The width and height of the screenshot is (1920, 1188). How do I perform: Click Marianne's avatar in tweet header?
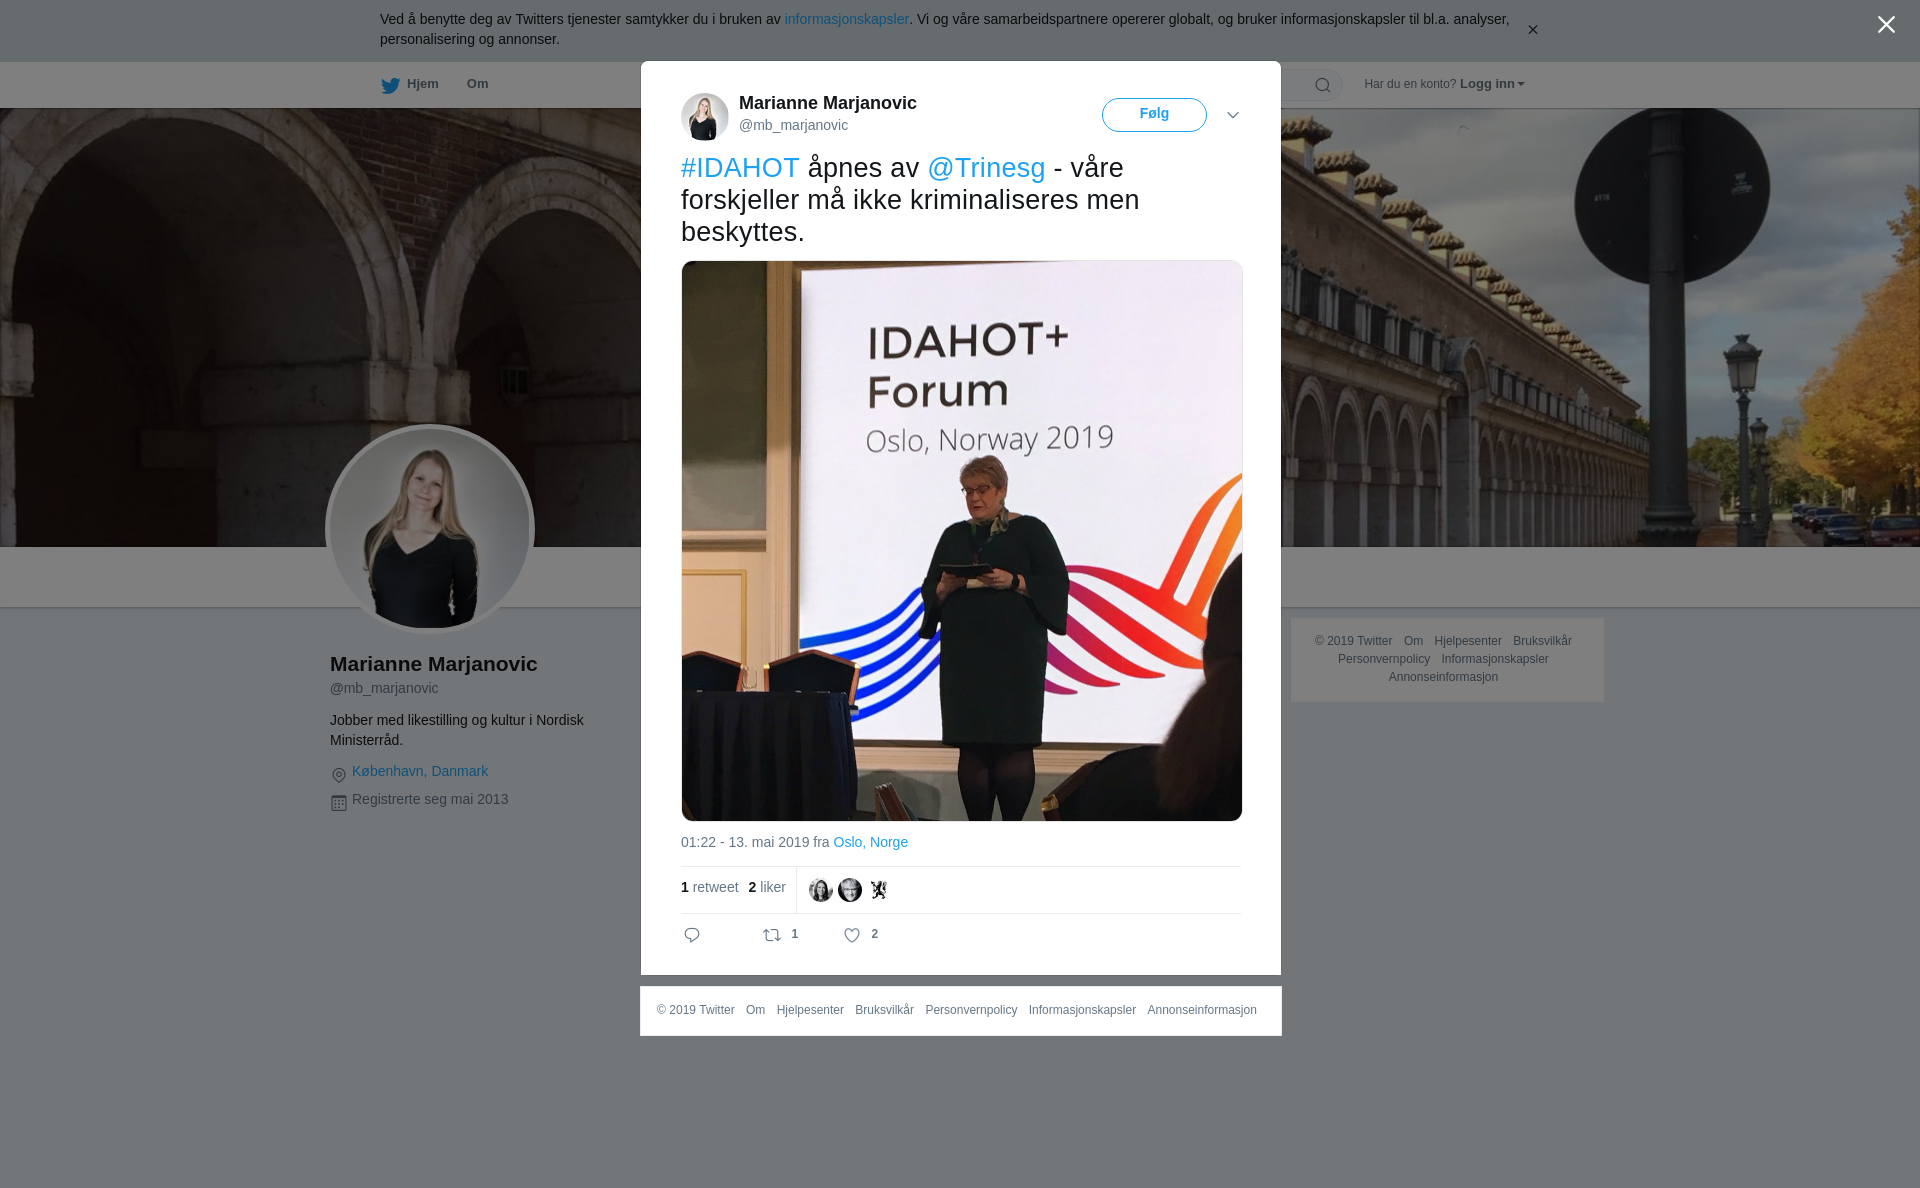(705, 117)
